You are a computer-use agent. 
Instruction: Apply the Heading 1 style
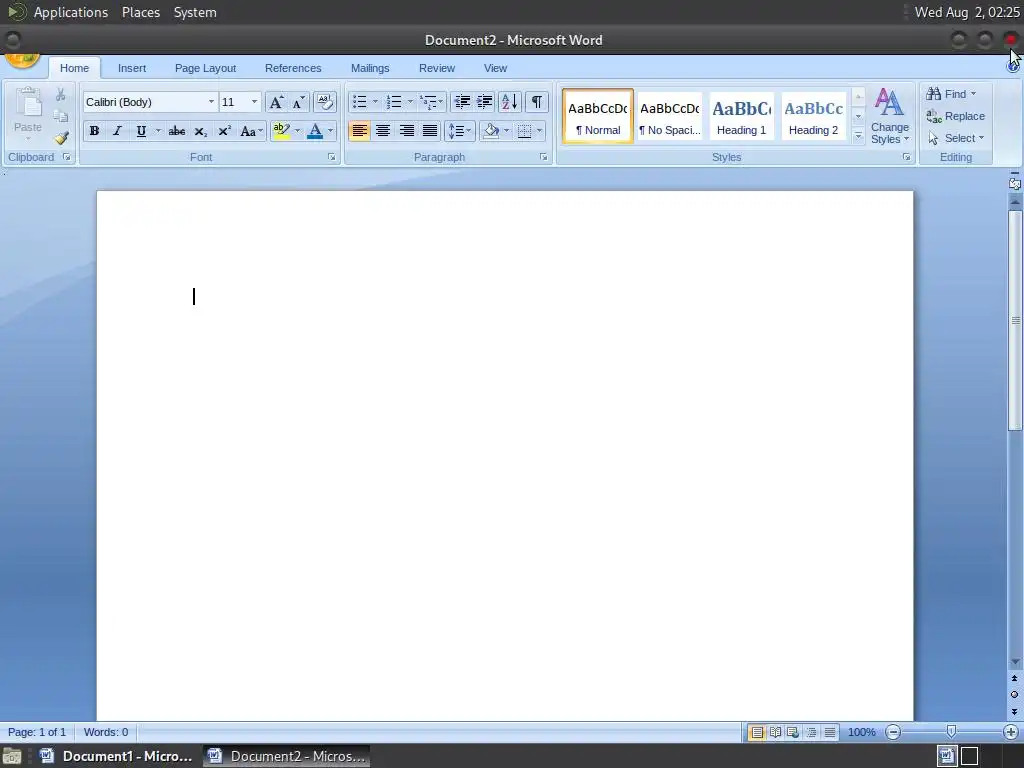click(x=741, y=117)
